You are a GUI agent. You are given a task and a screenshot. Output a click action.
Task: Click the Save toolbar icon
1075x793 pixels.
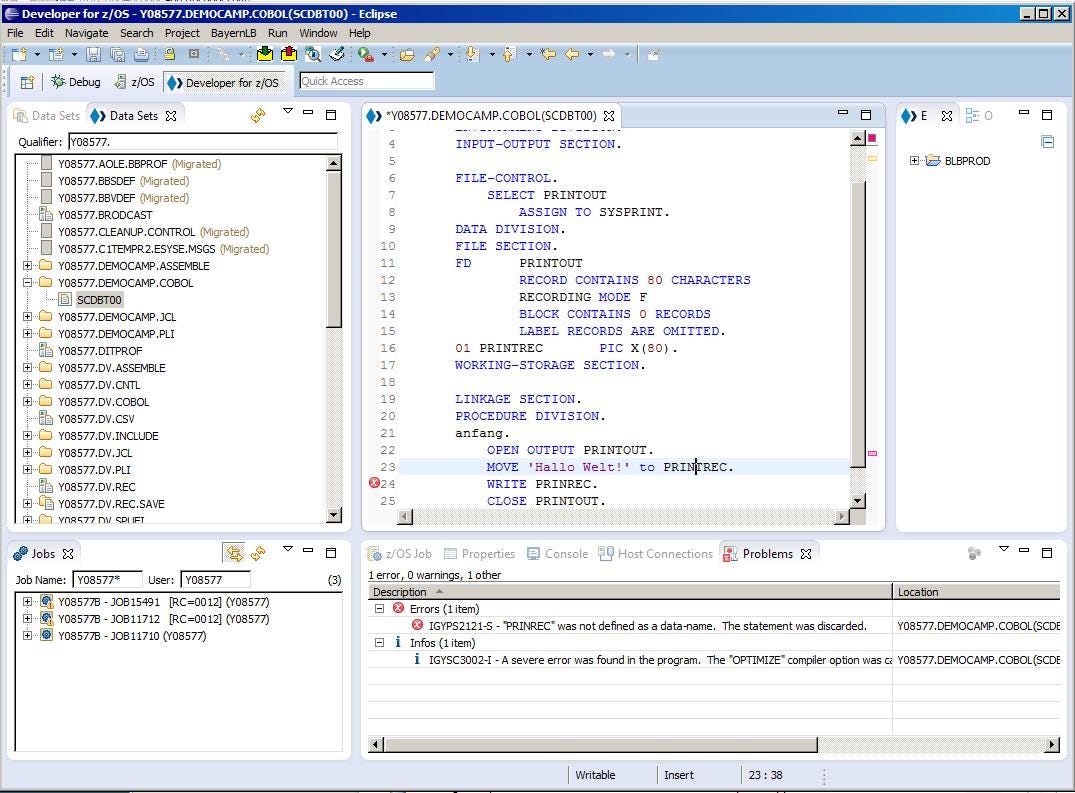94,55
